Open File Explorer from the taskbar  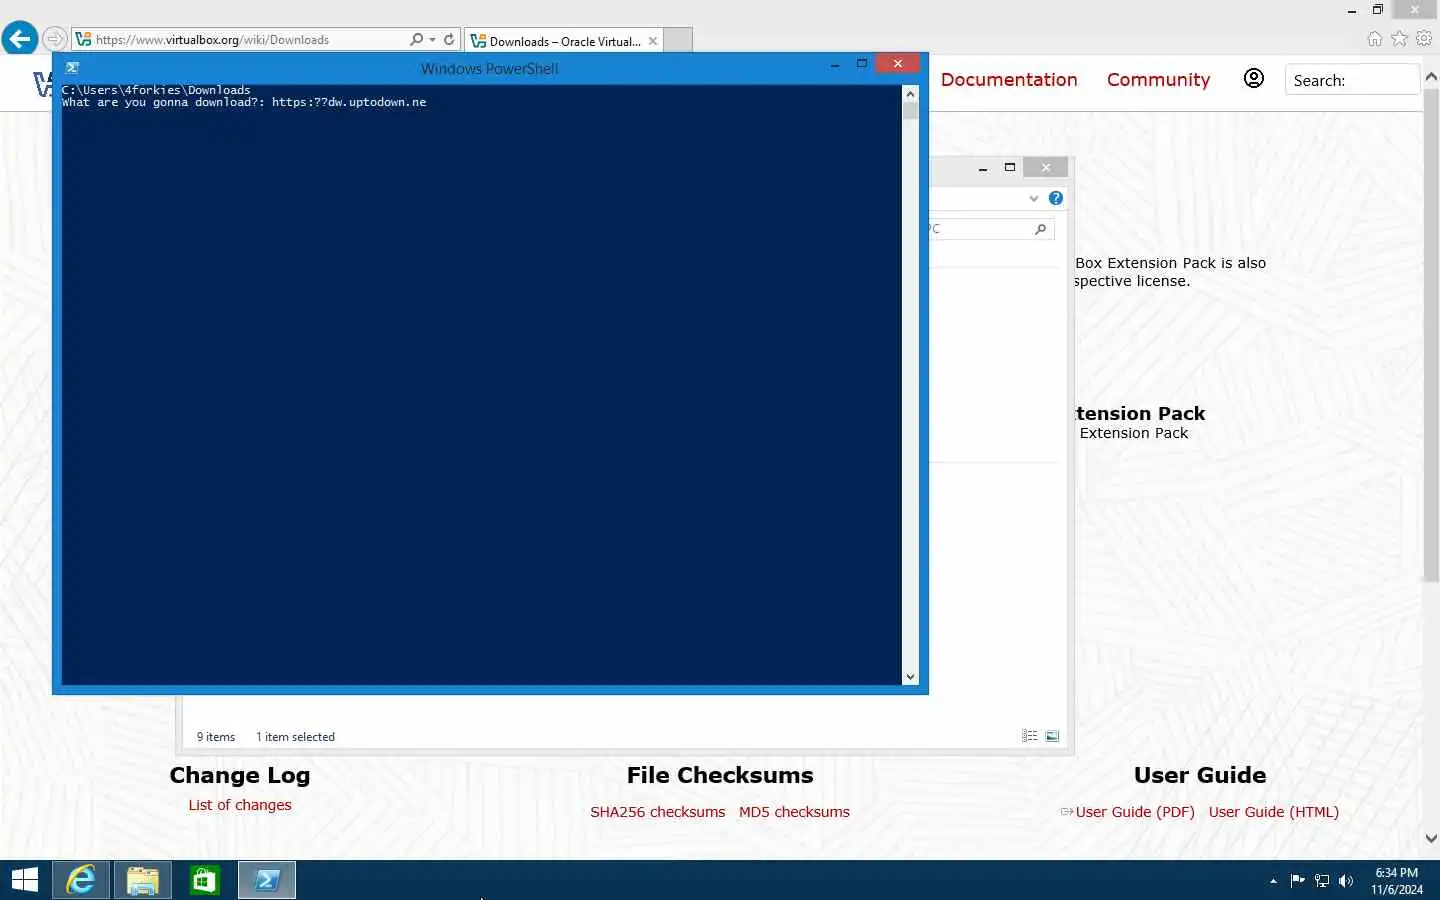point(142,880)
